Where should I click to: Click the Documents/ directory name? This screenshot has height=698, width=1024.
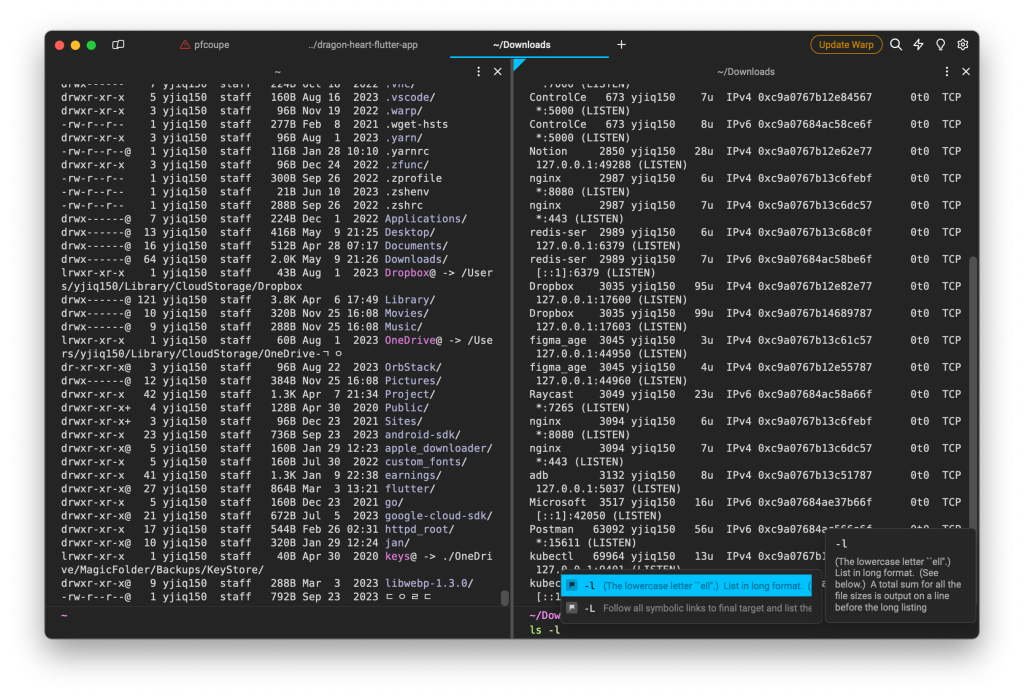click(x=416, y=246)
